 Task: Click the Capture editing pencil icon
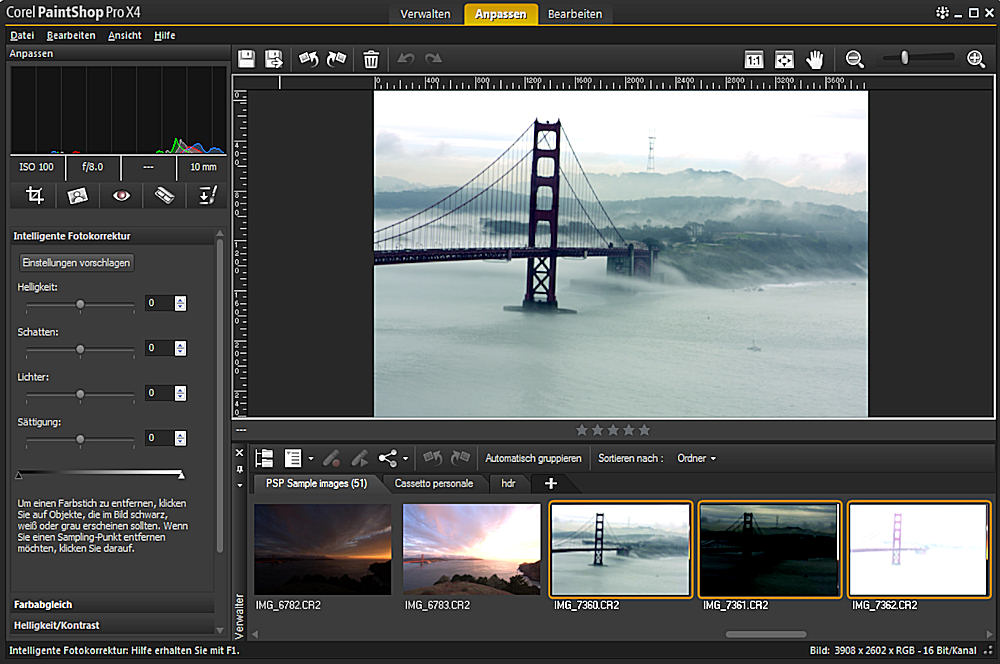pos(331,458)
